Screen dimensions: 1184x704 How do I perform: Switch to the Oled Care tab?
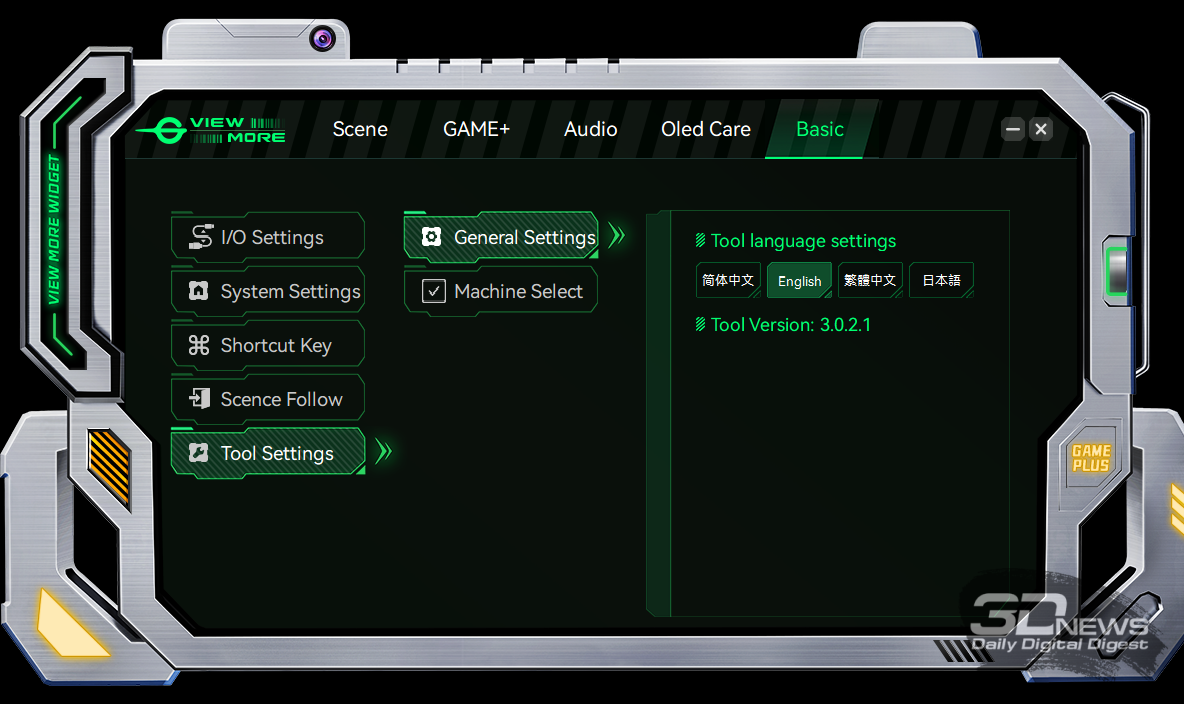tap(705, 129)
